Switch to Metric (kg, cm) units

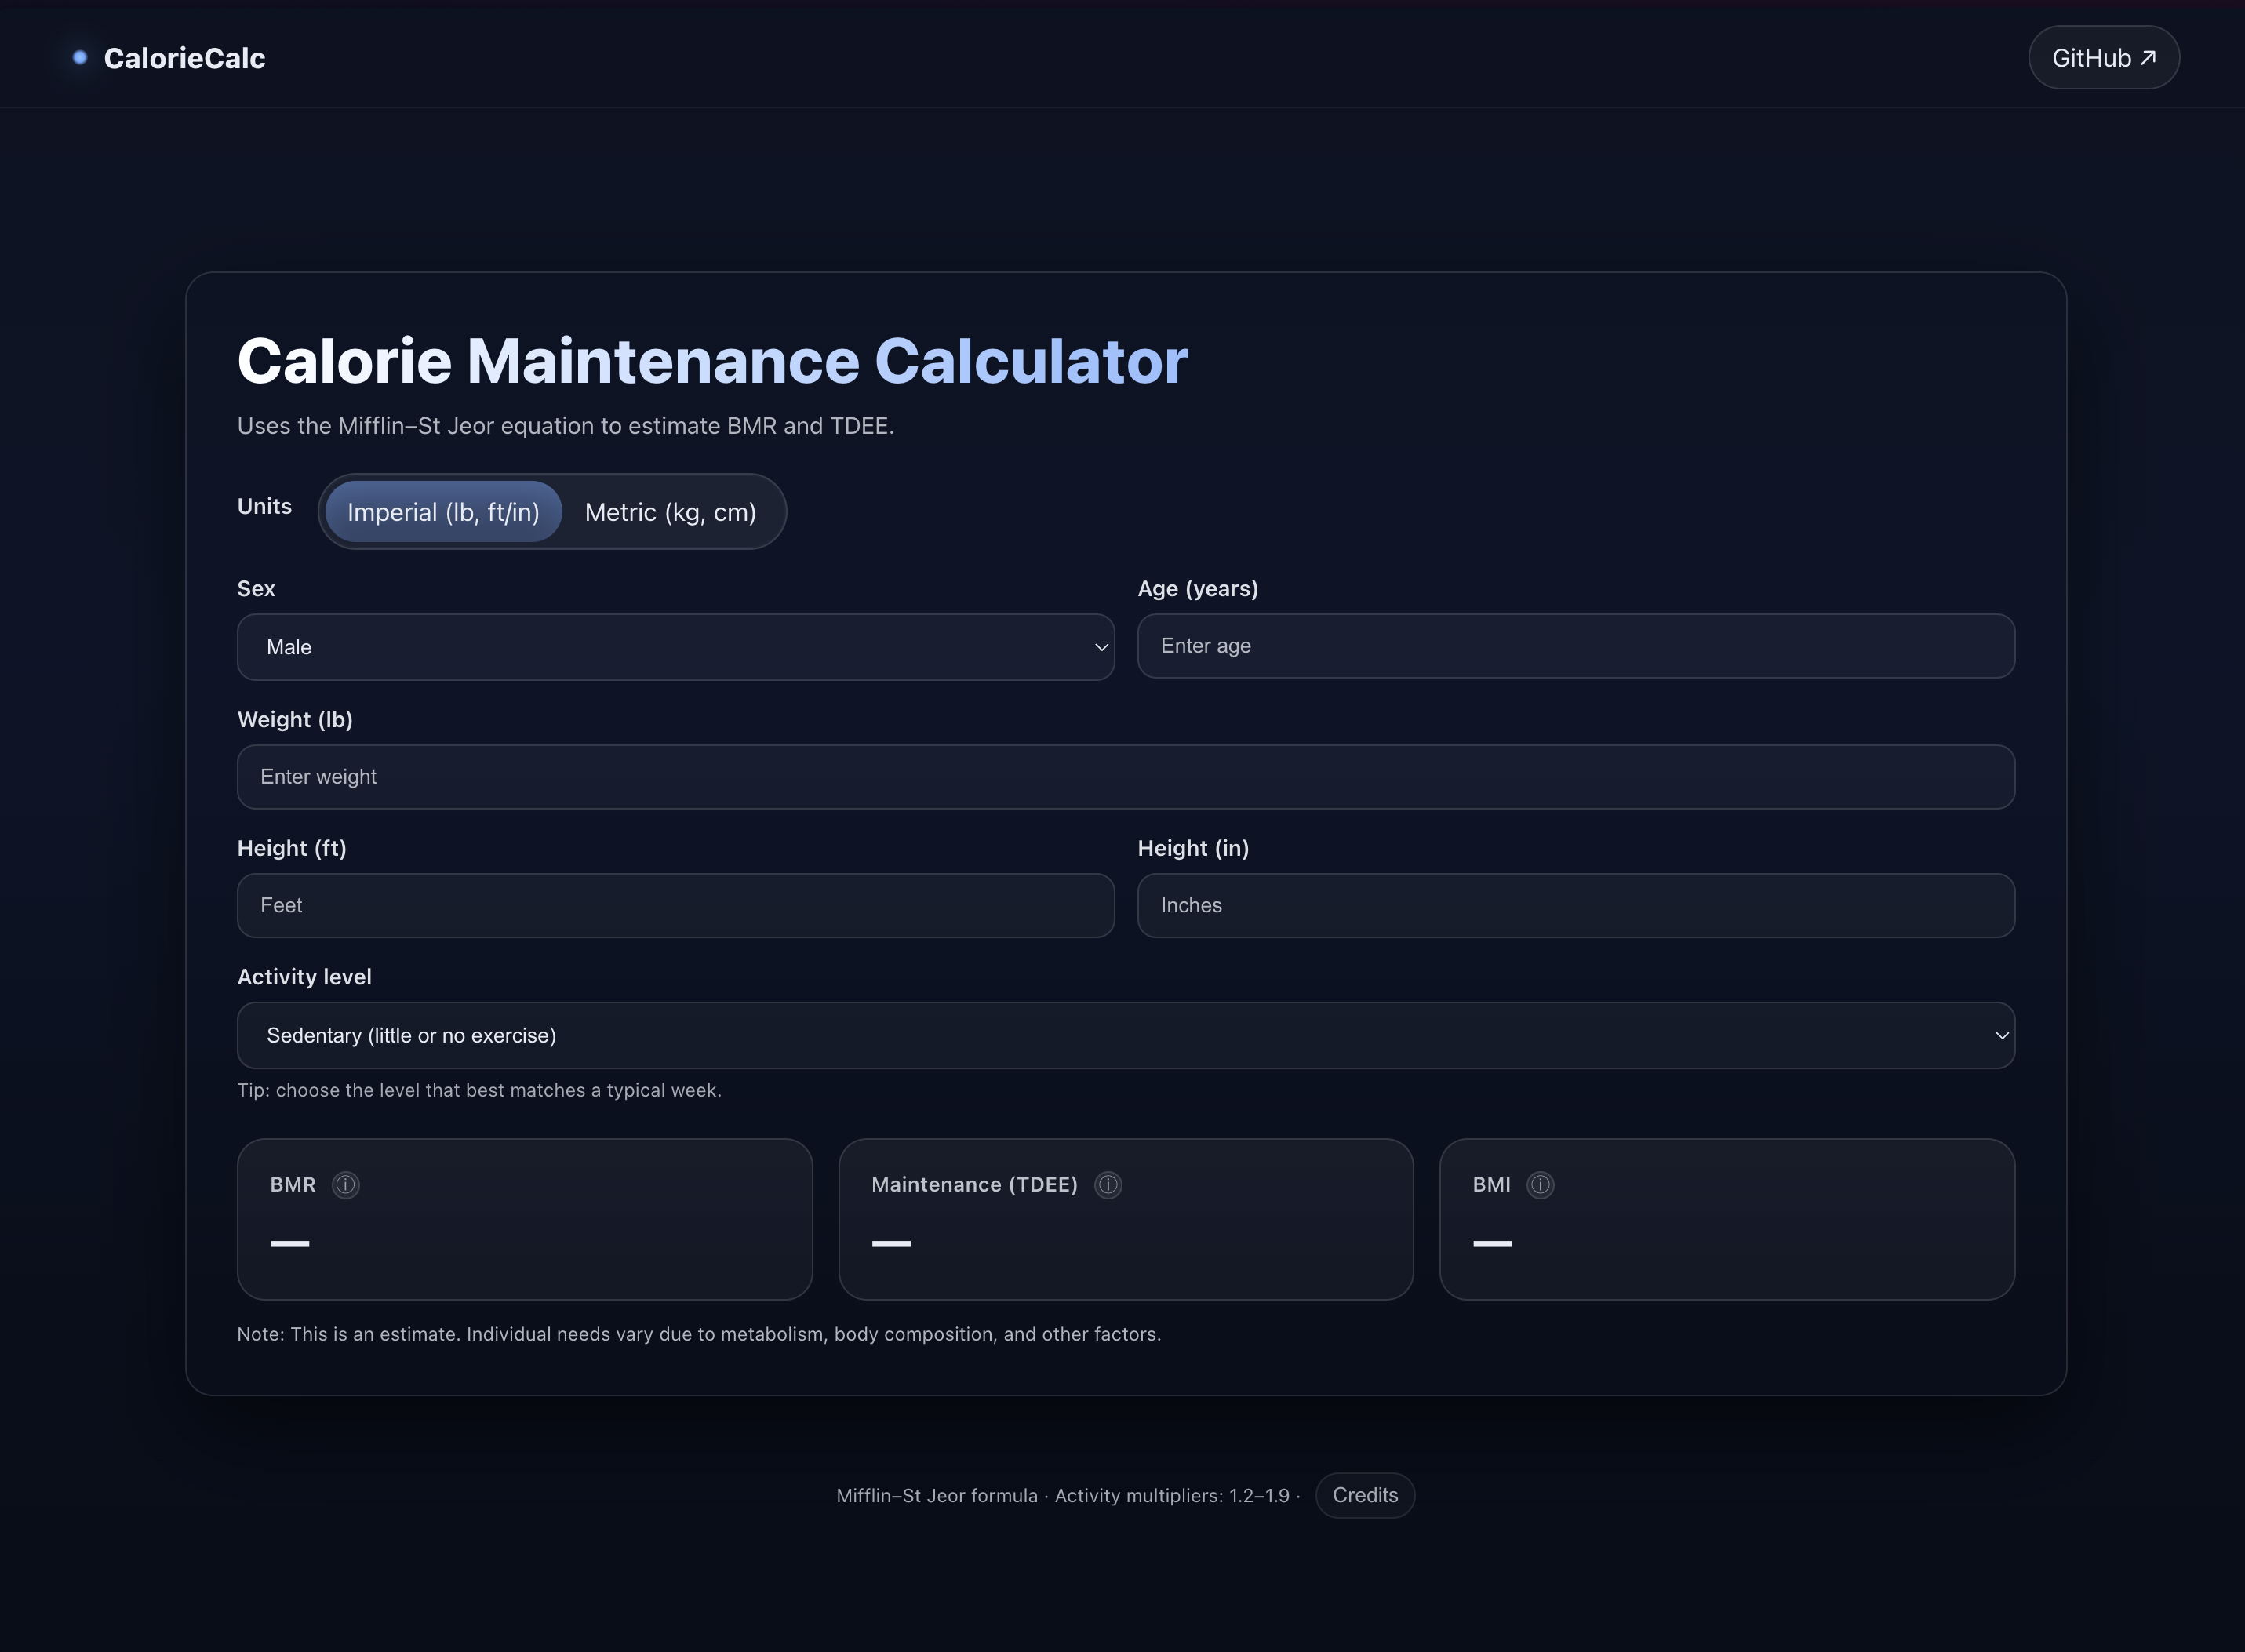pos(670,512)
